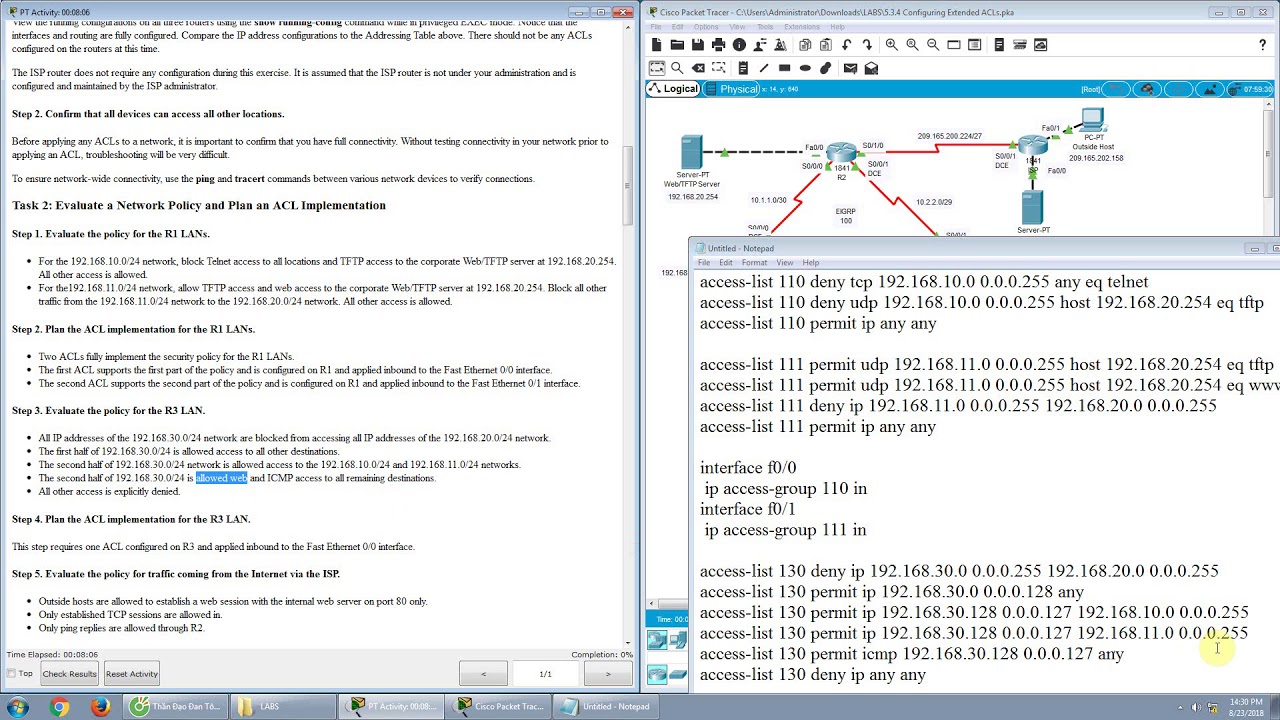
Task: Open Notepad Edit menu
Action: 725,263
